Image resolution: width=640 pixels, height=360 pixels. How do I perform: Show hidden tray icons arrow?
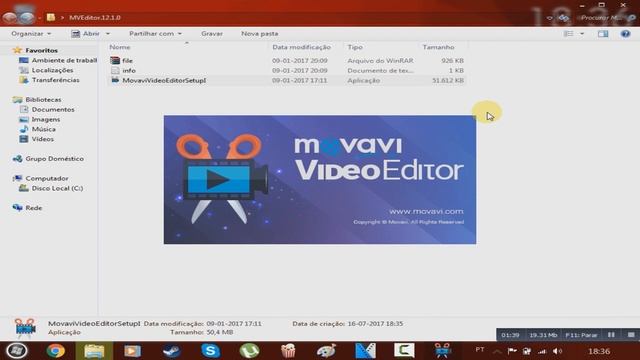pyautogui.click(x=497, y=351)
